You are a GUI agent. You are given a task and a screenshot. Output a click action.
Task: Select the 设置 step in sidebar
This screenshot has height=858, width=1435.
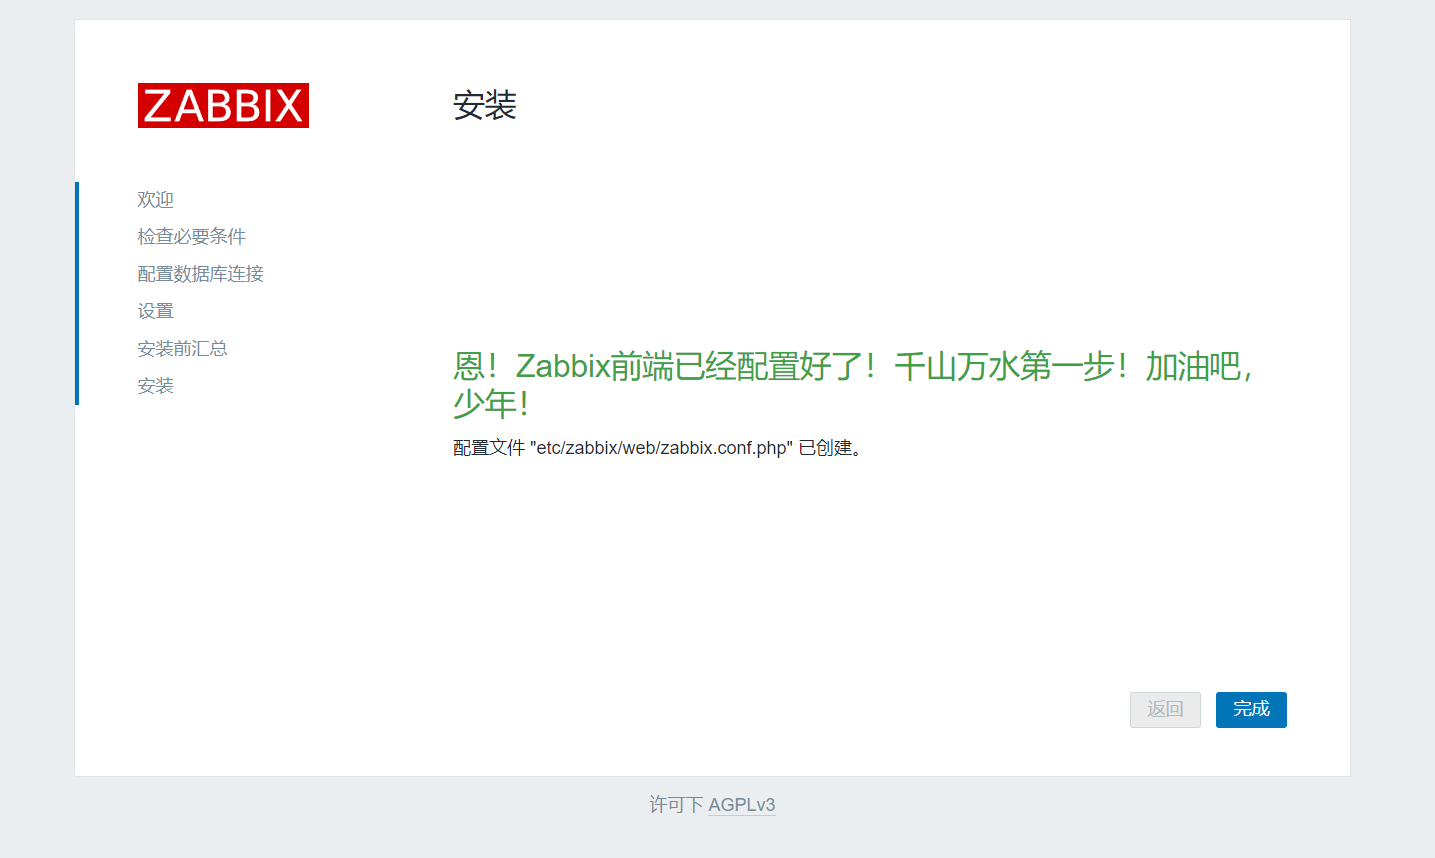[x=156, y=311]
